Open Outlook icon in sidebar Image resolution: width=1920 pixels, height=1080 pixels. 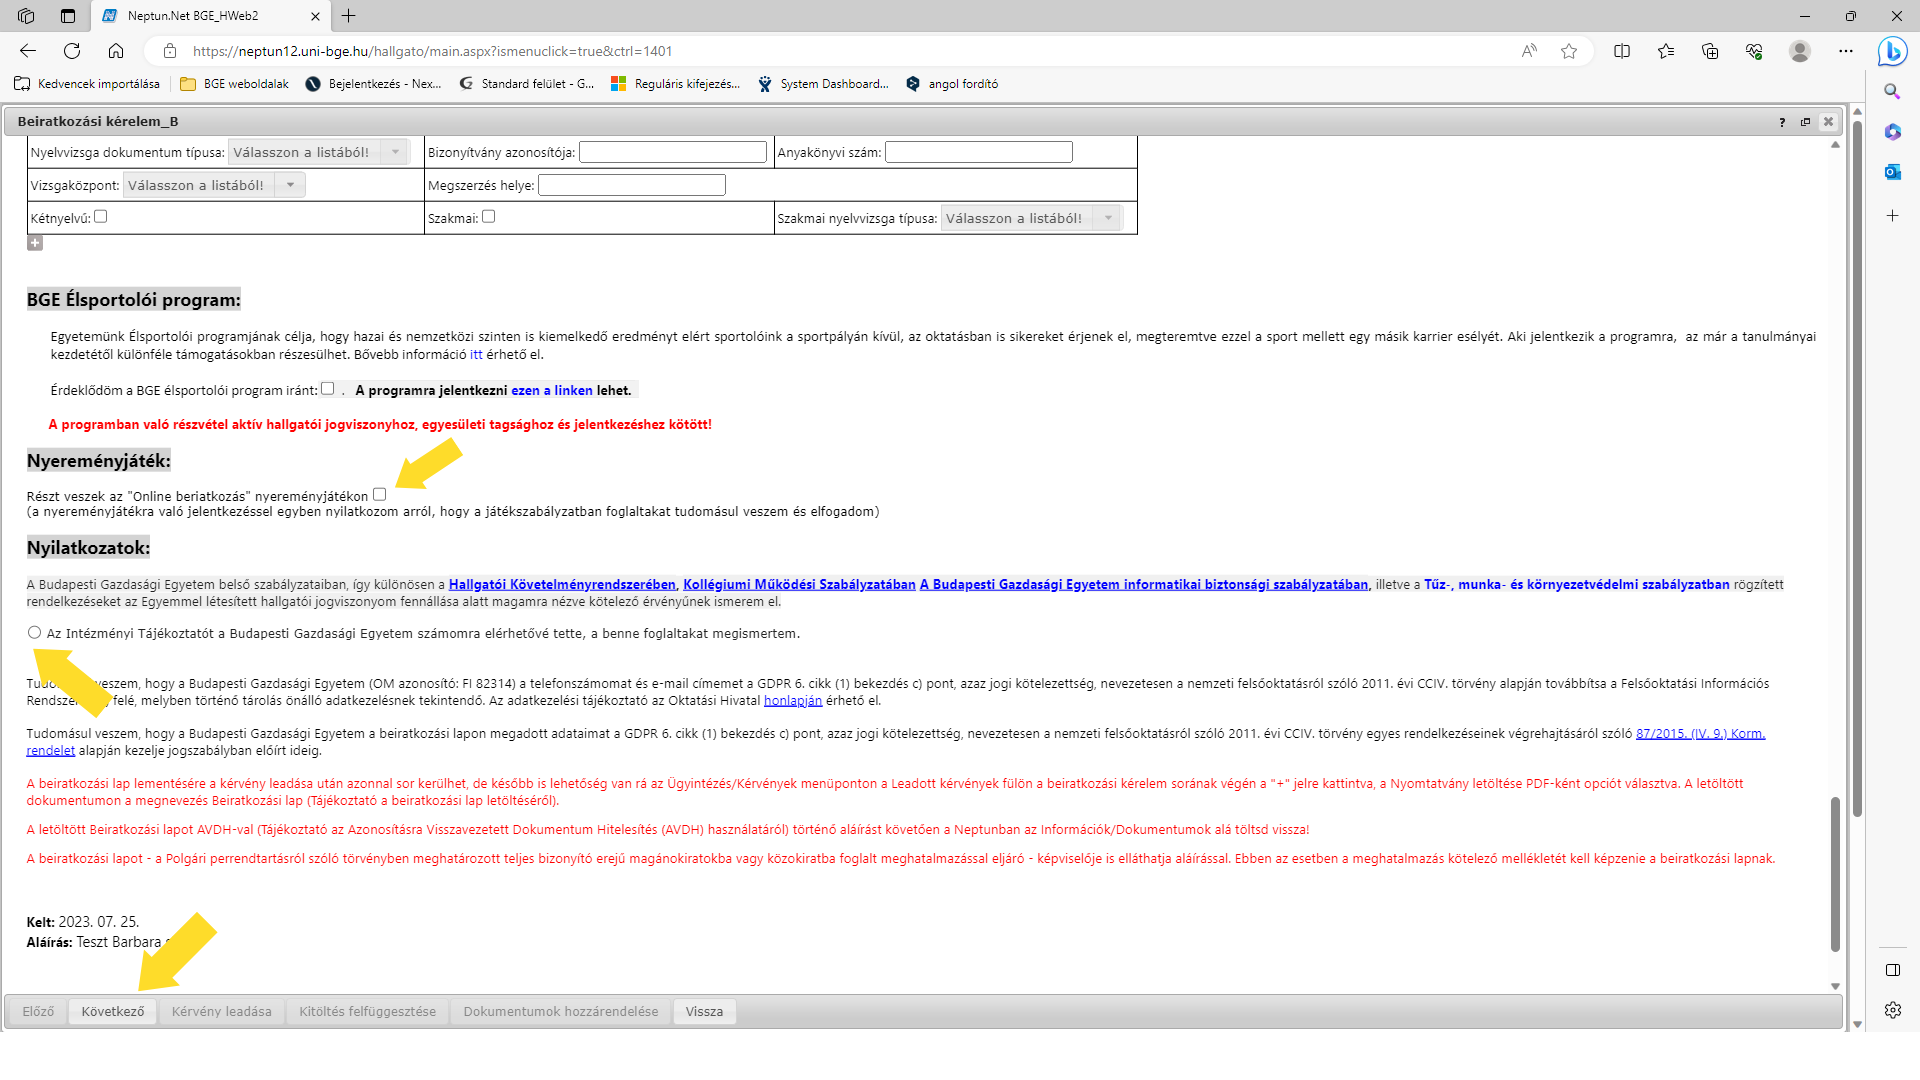pyautogui.click(x=1892, y=172)
